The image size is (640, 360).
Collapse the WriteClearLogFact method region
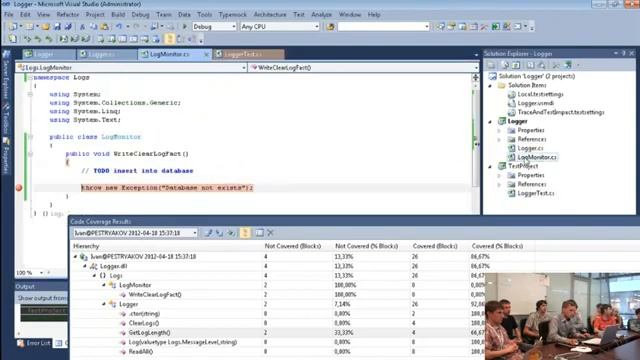pyautogui.click(x=30, y=154)
